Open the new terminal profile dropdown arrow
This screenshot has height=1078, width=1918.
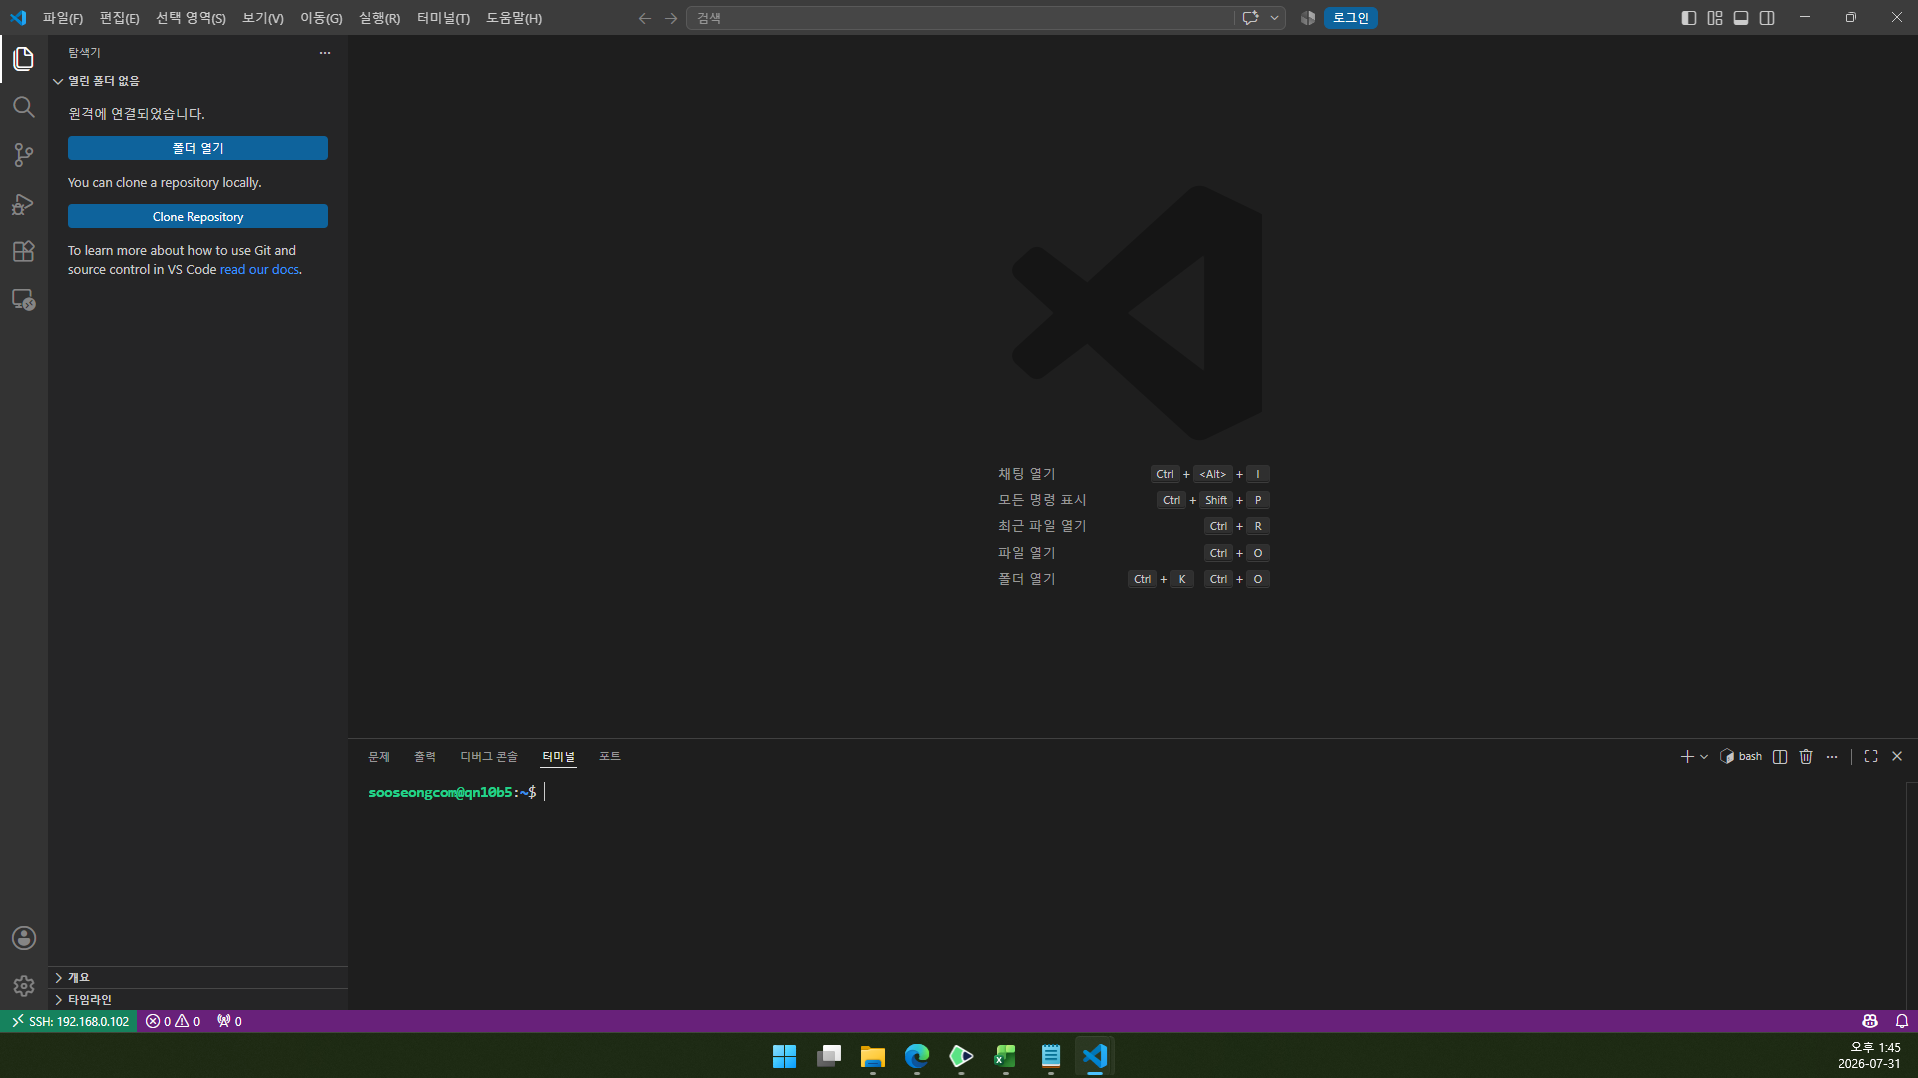pos(1704,757)
